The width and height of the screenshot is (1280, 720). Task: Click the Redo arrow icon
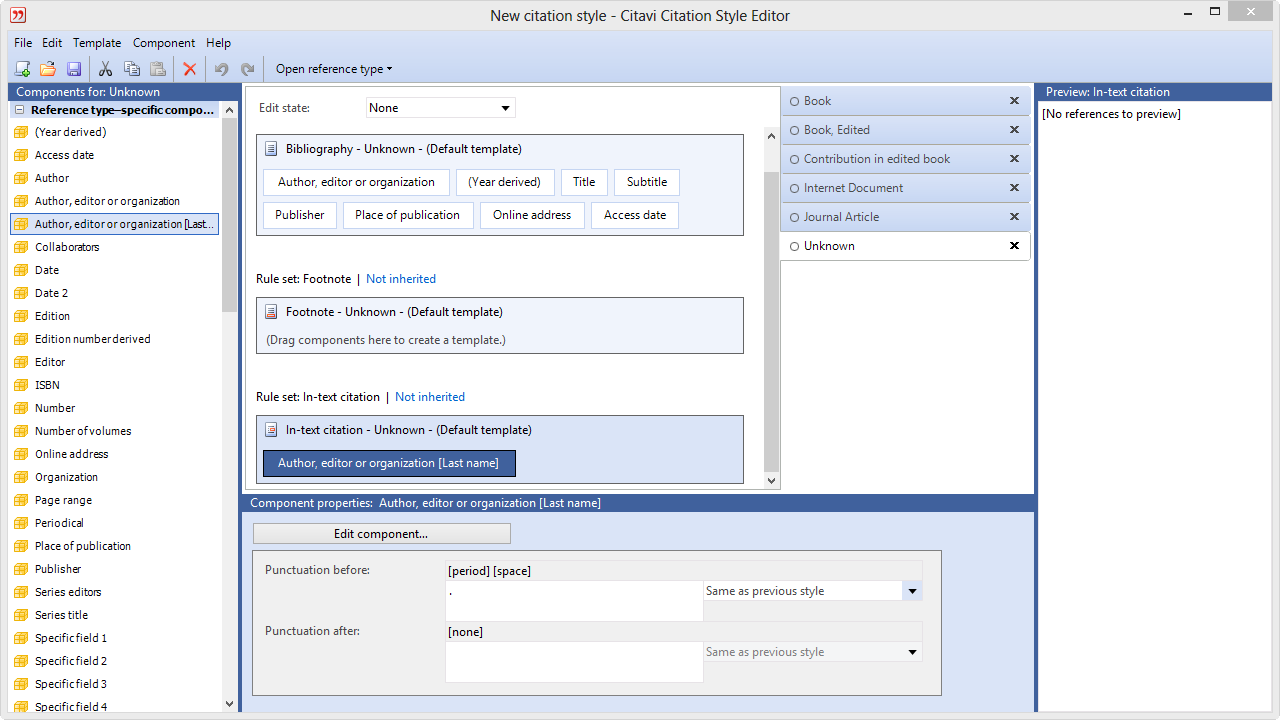(247, 69)
